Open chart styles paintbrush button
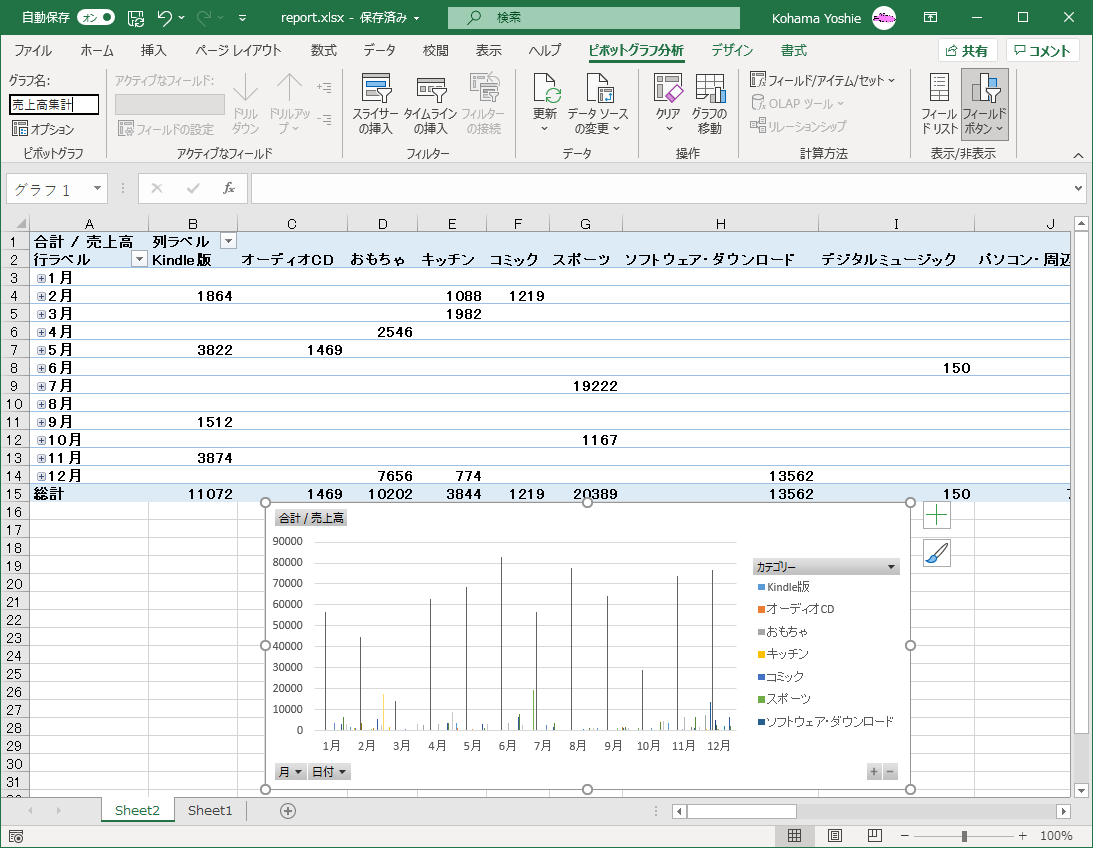The image size is (1093, 848). click(x=937, y=553)
